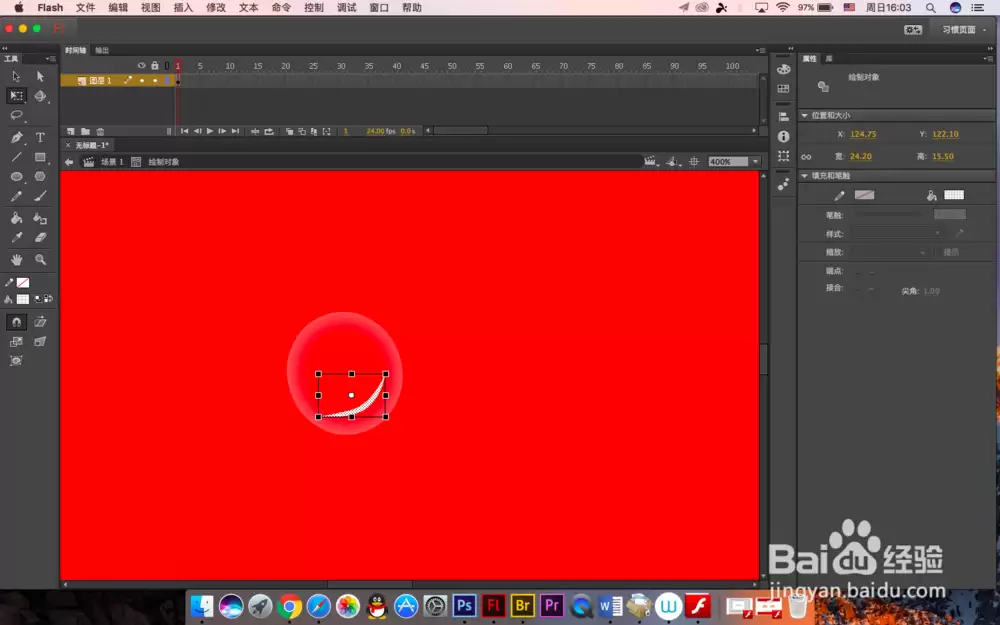Switch to the 输出 tab

pos(102,50)
